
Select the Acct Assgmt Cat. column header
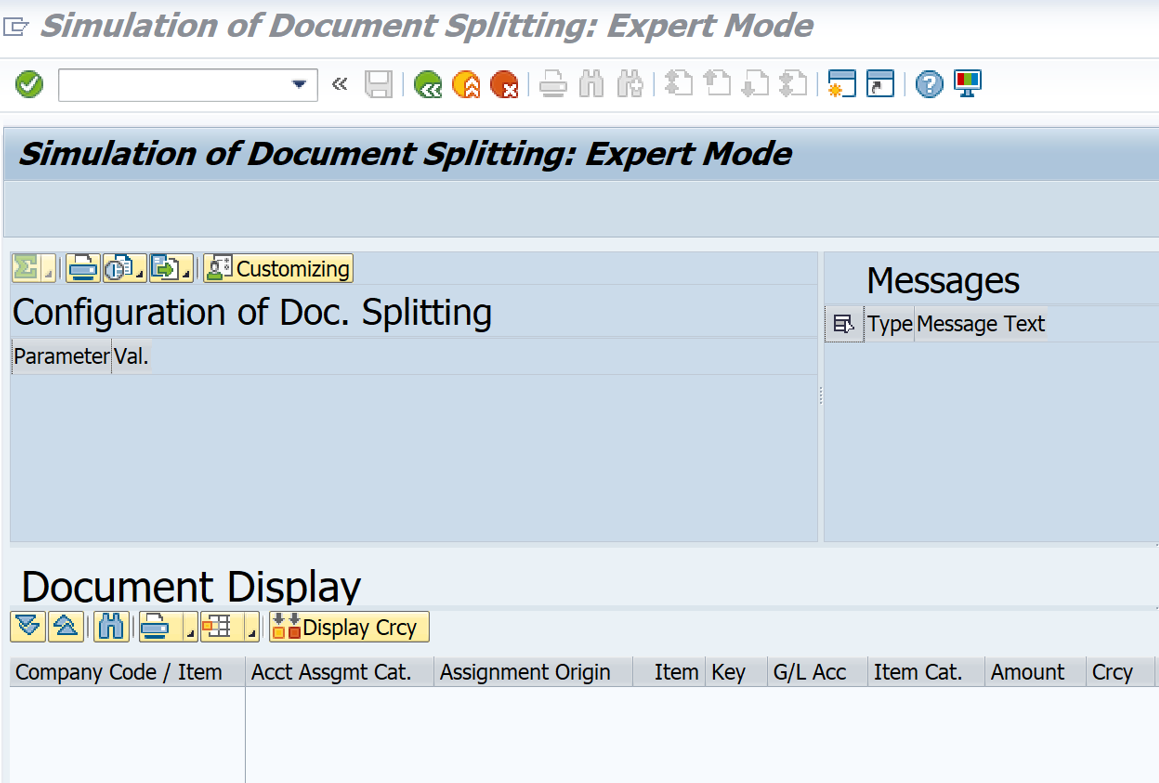[339, 672]
